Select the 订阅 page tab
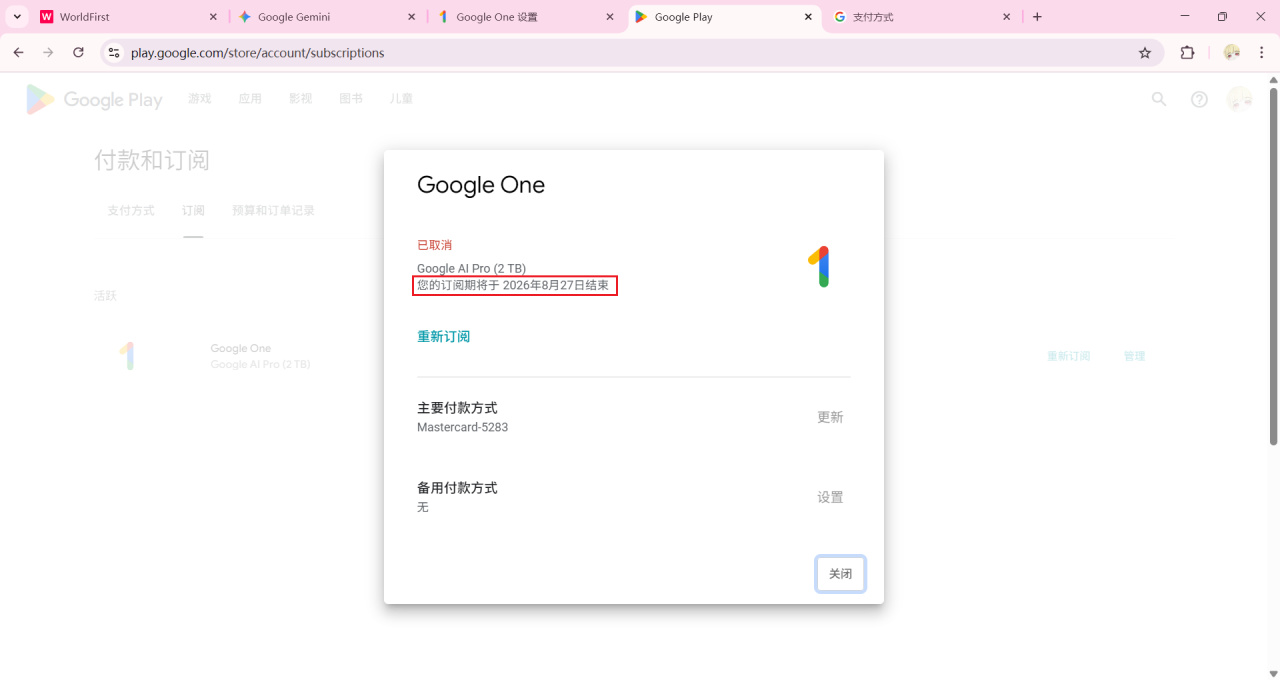This screenshot has width=1280, height=680. (193, 211)
